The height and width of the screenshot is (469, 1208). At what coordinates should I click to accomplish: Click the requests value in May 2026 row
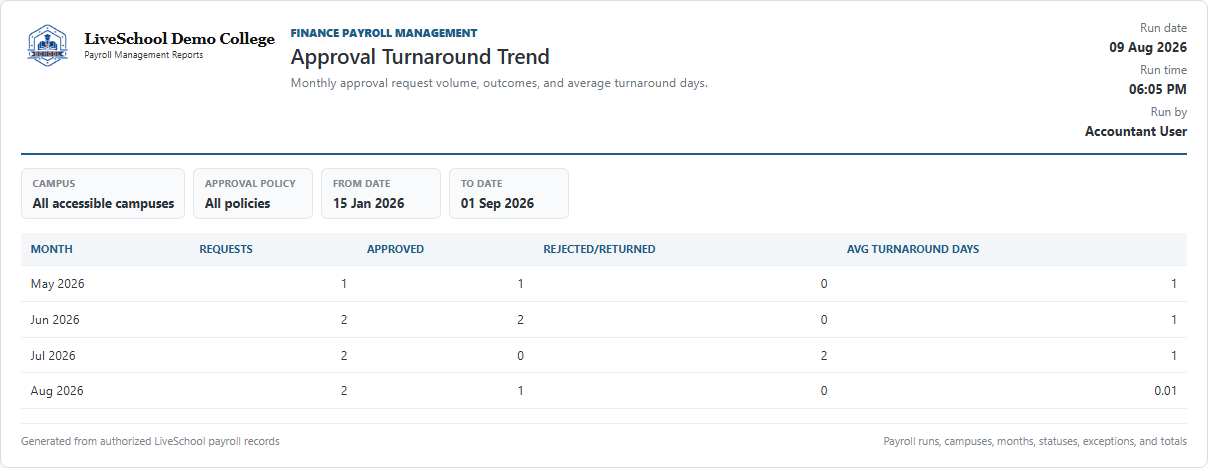click(344, 284)
